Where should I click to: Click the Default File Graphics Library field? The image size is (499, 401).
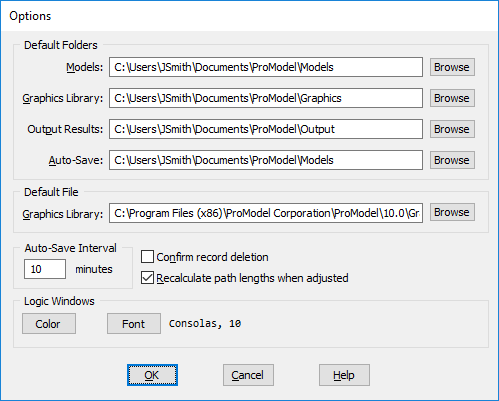[266, 213]
